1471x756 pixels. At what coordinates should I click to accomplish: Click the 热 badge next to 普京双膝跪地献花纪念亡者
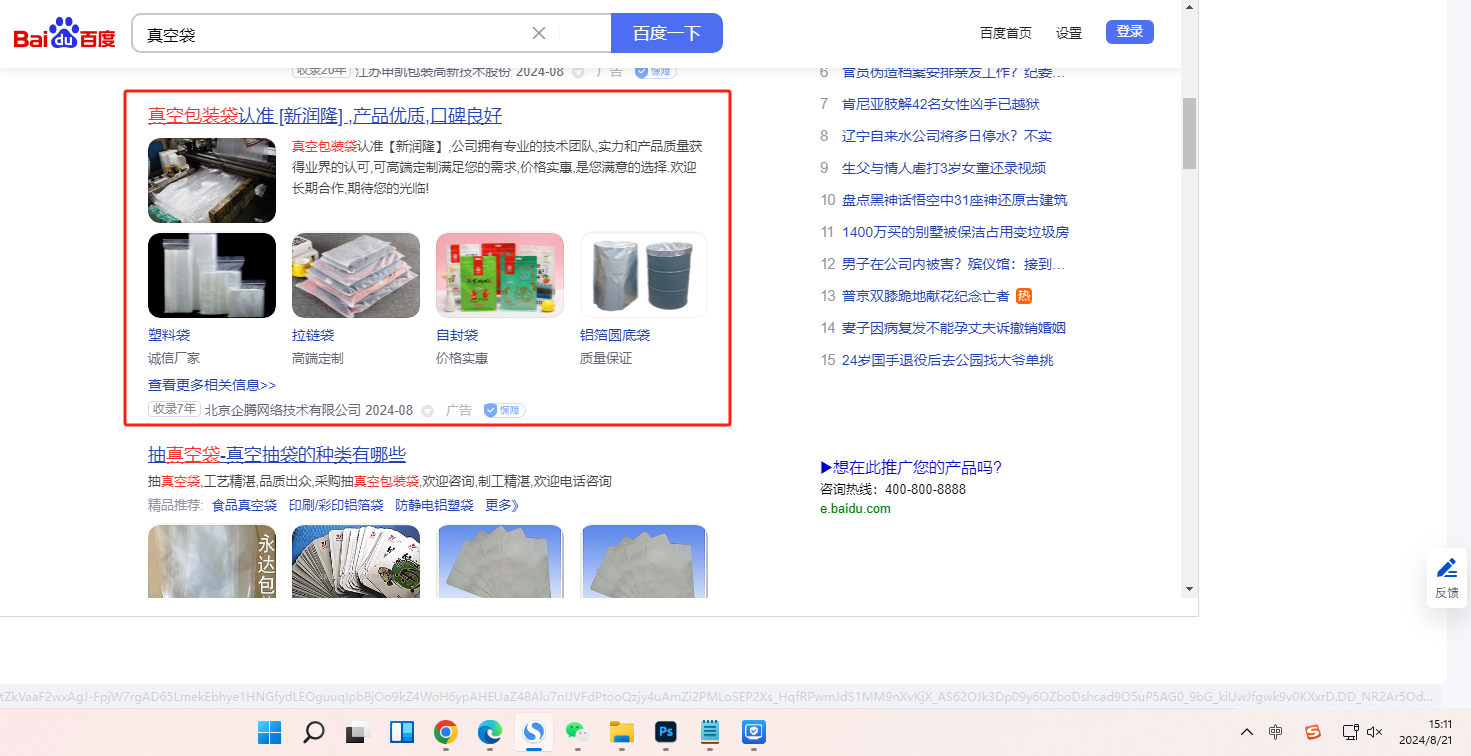tap(1024, 296)
